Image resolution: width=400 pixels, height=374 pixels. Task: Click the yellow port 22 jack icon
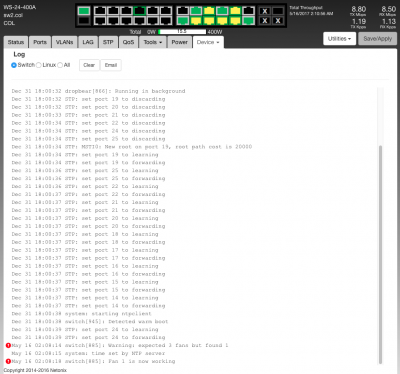(x=235, y=21)
